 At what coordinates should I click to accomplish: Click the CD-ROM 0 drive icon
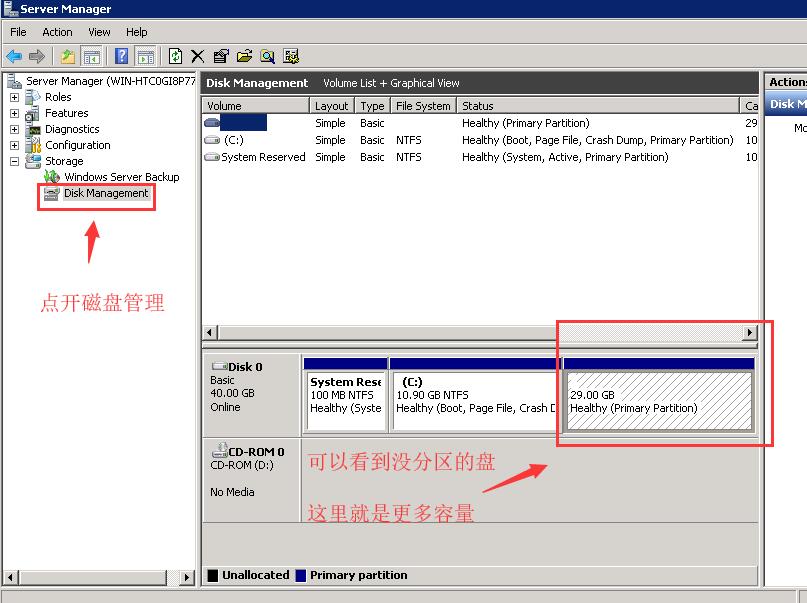[220, 450]
